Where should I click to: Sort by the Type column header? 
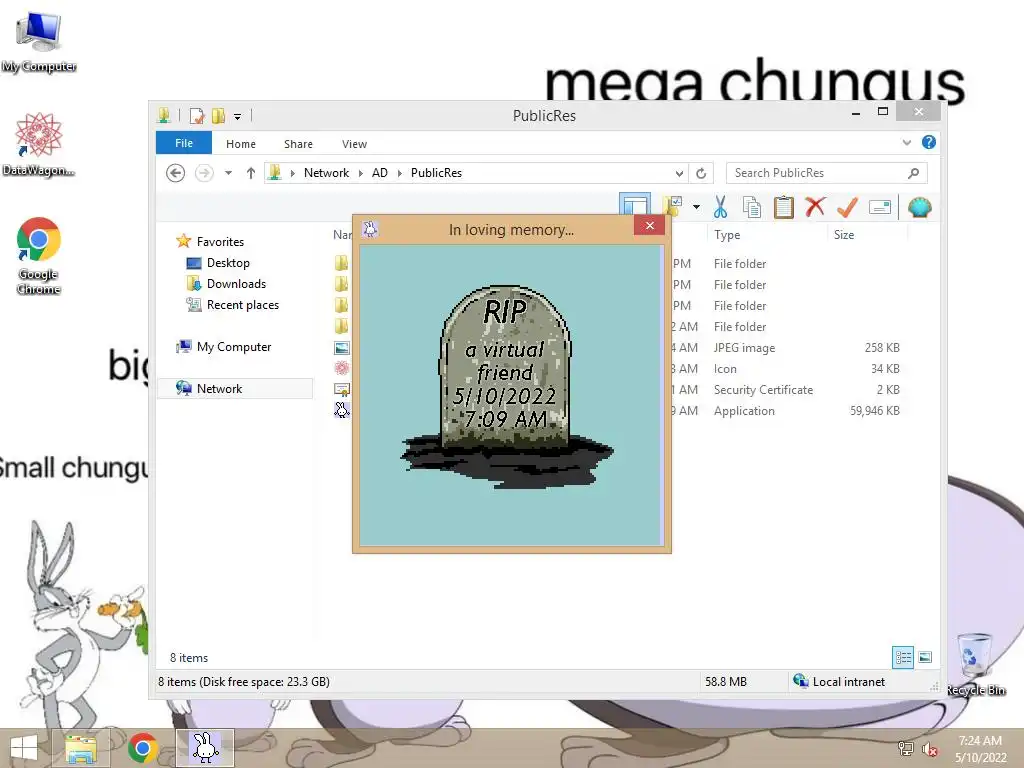point(727,234)
